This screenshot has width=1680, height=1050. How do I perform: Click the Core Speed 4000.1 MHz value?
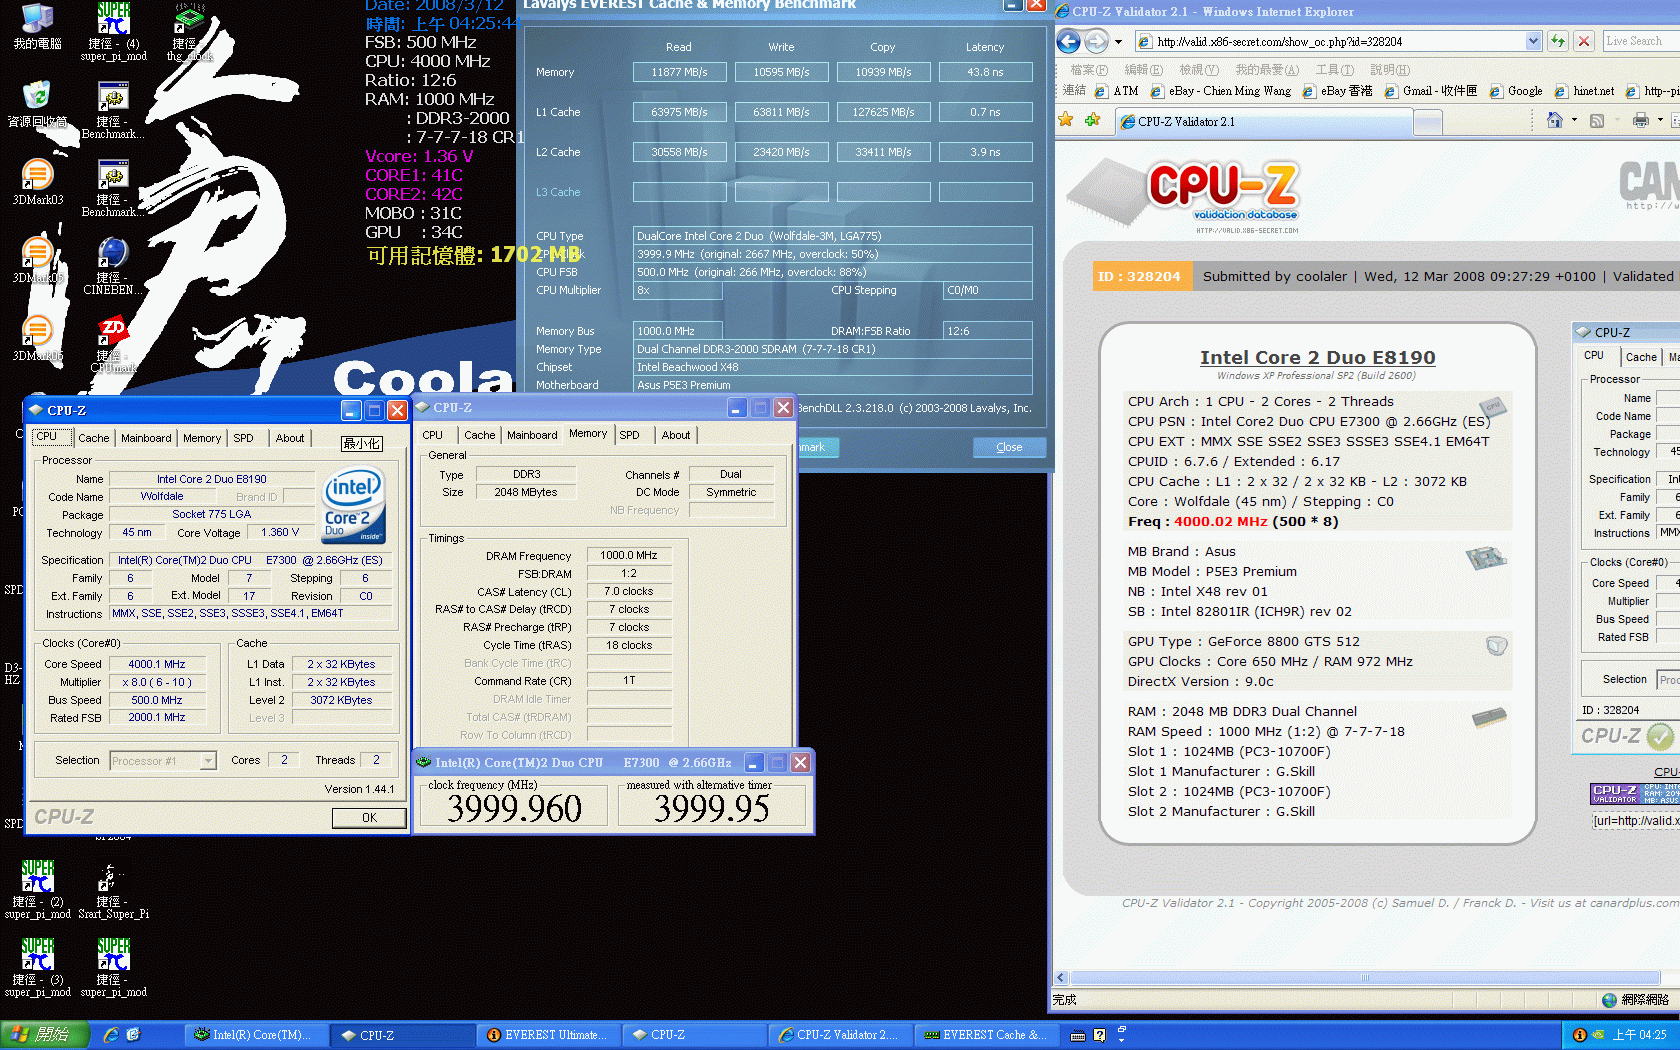(x=156, y=664)
